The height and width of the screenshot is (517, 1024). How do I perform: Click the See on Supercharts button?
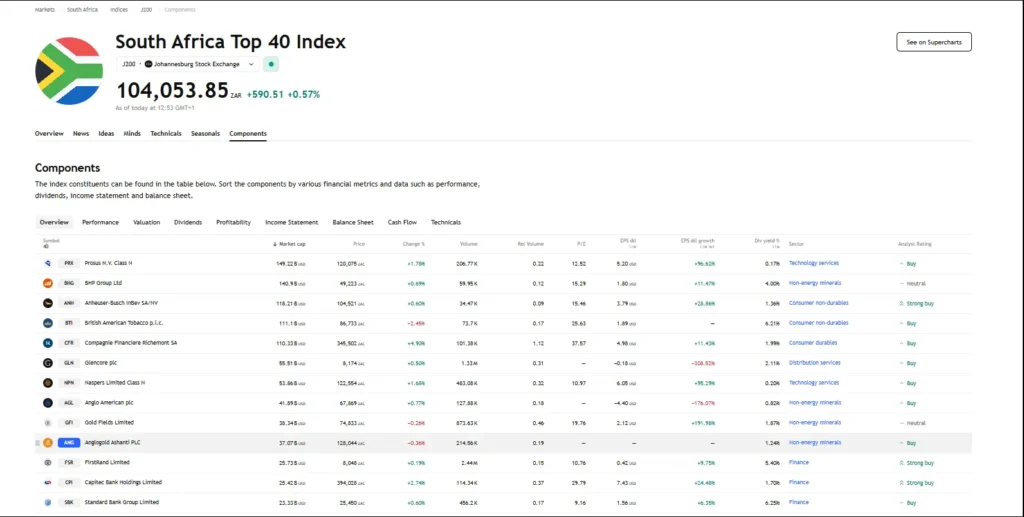click(934, 42)
